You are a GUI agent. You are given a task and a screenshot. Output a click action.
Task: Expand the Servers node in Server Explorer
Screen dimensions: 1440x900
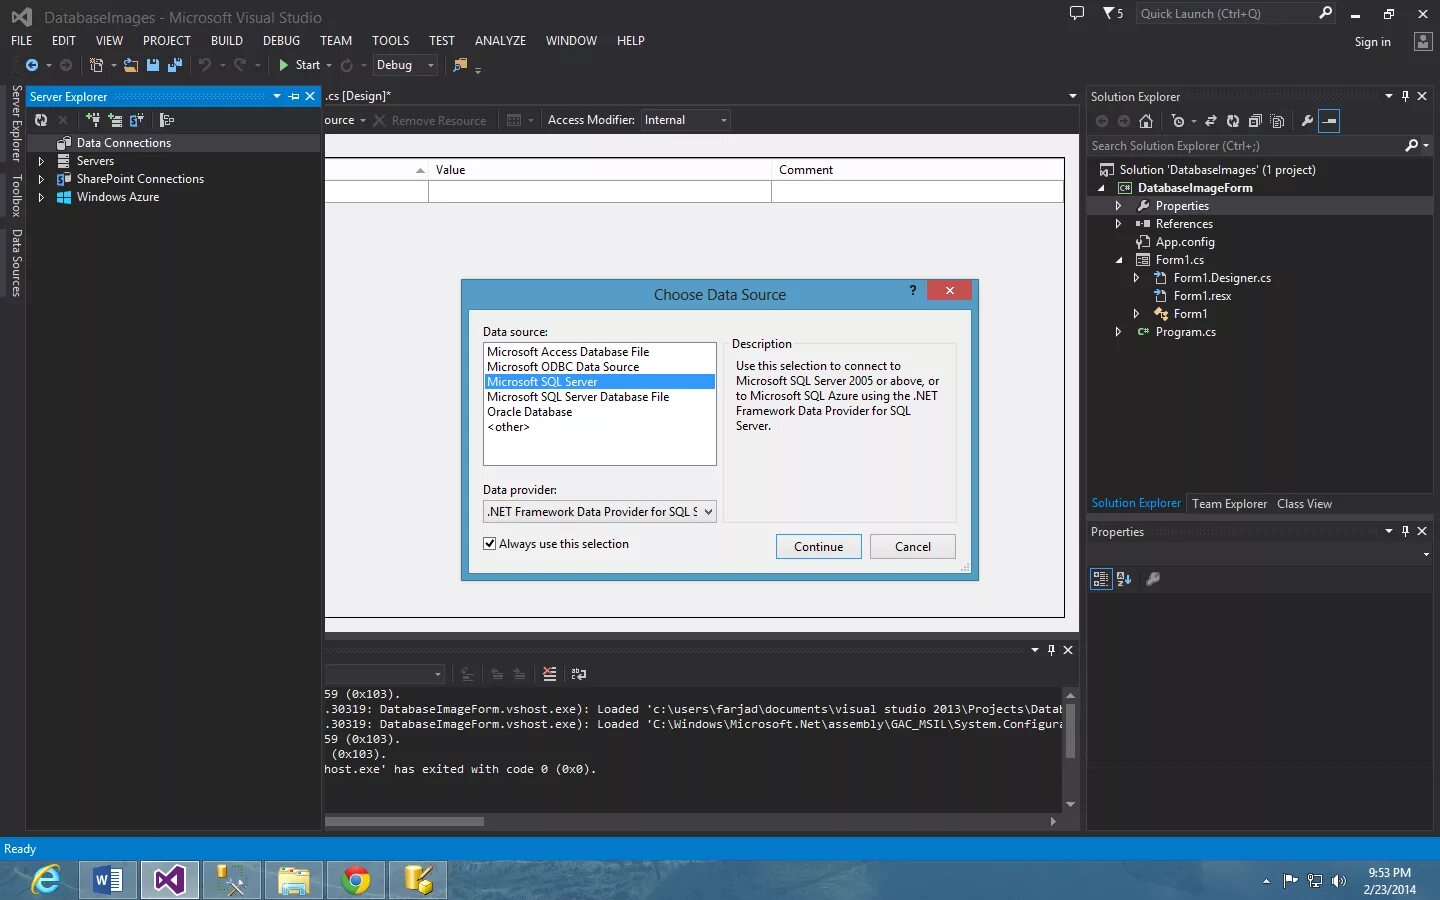pos(41,161)
